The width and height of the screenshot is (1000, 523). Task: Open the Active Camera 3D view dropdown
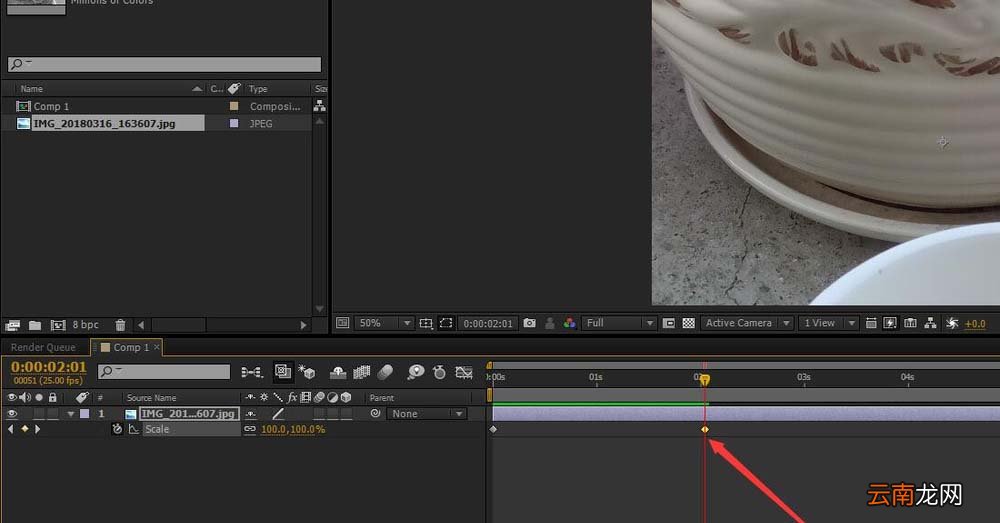[x=747, y=323]
